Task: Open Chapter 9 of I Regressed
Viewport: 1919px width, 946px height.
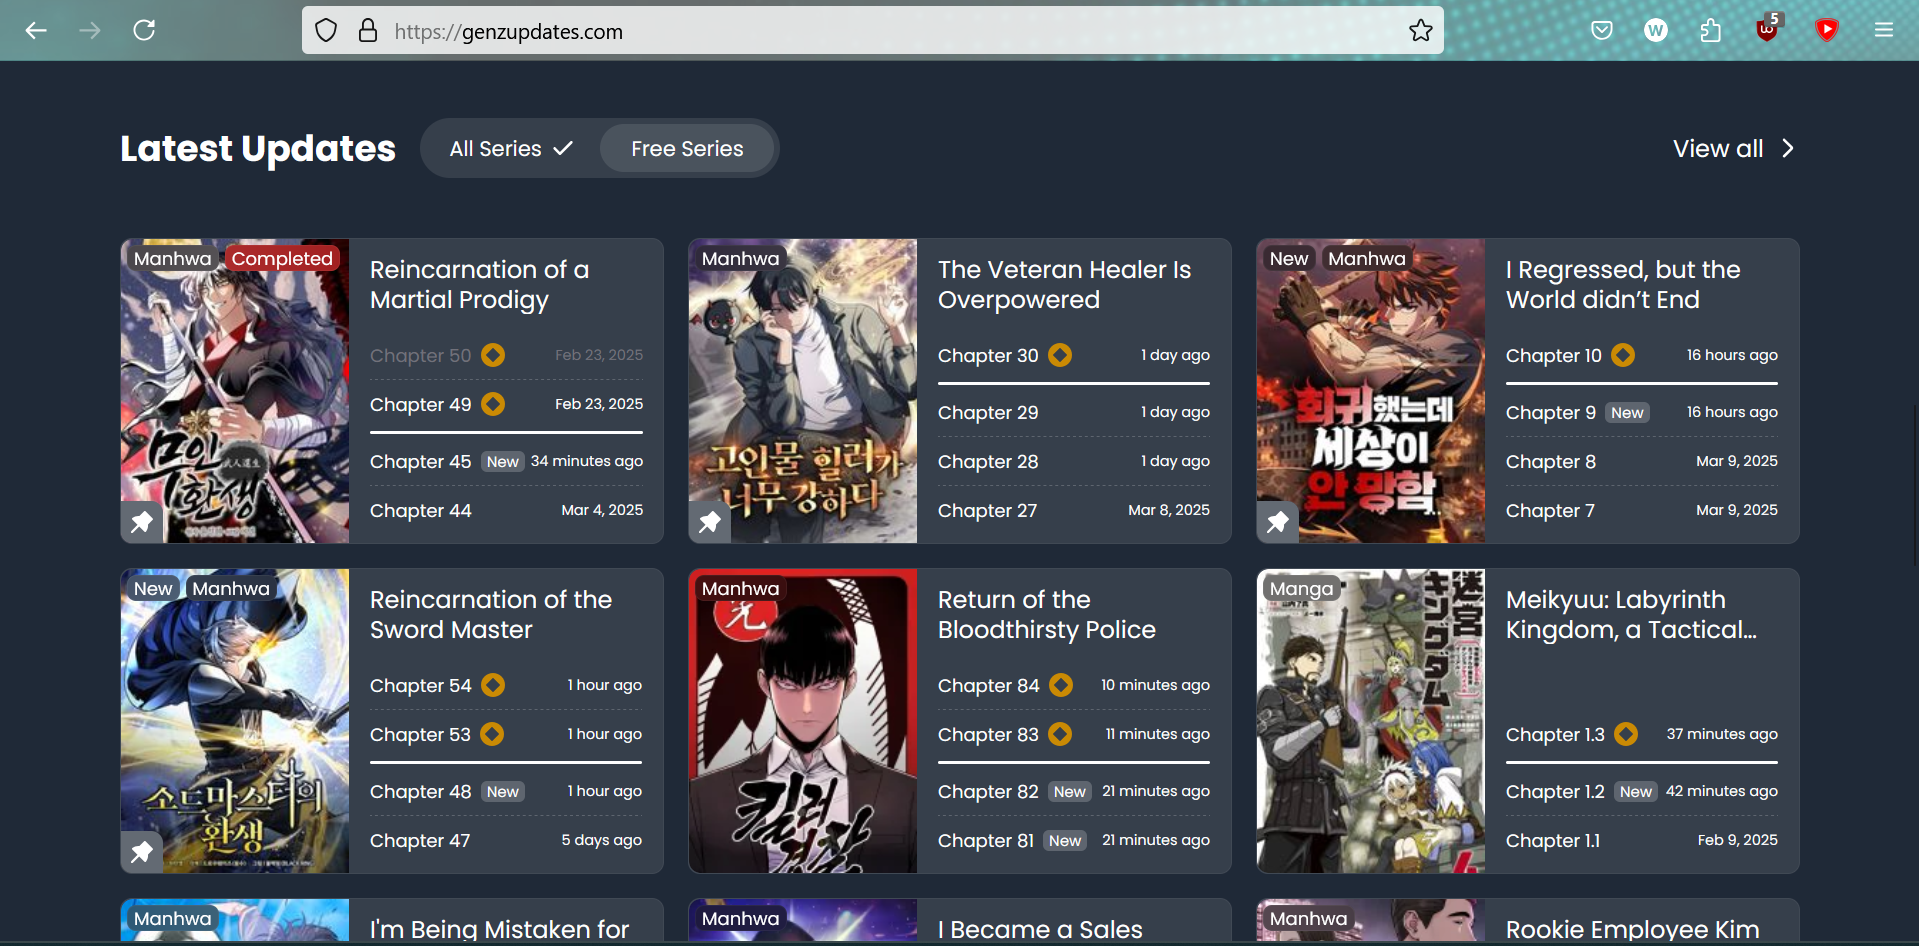Action: 1551,413
